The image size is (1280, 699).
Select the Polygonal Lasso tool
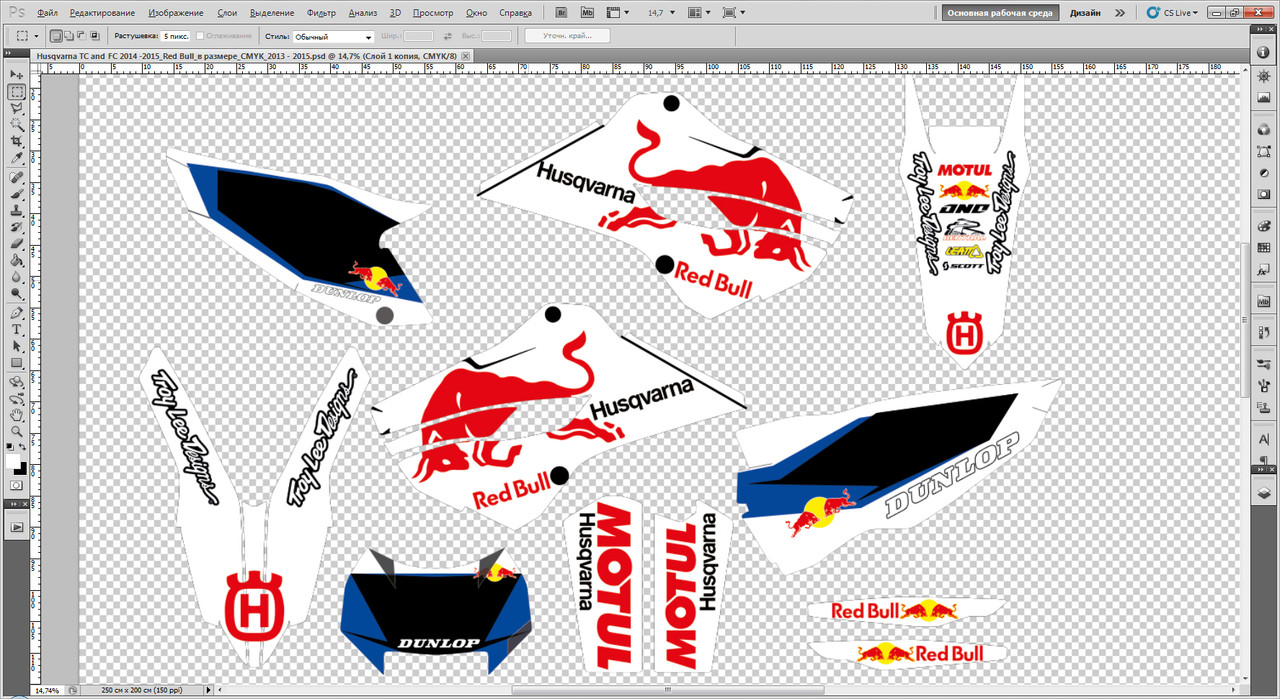[17, 109]
